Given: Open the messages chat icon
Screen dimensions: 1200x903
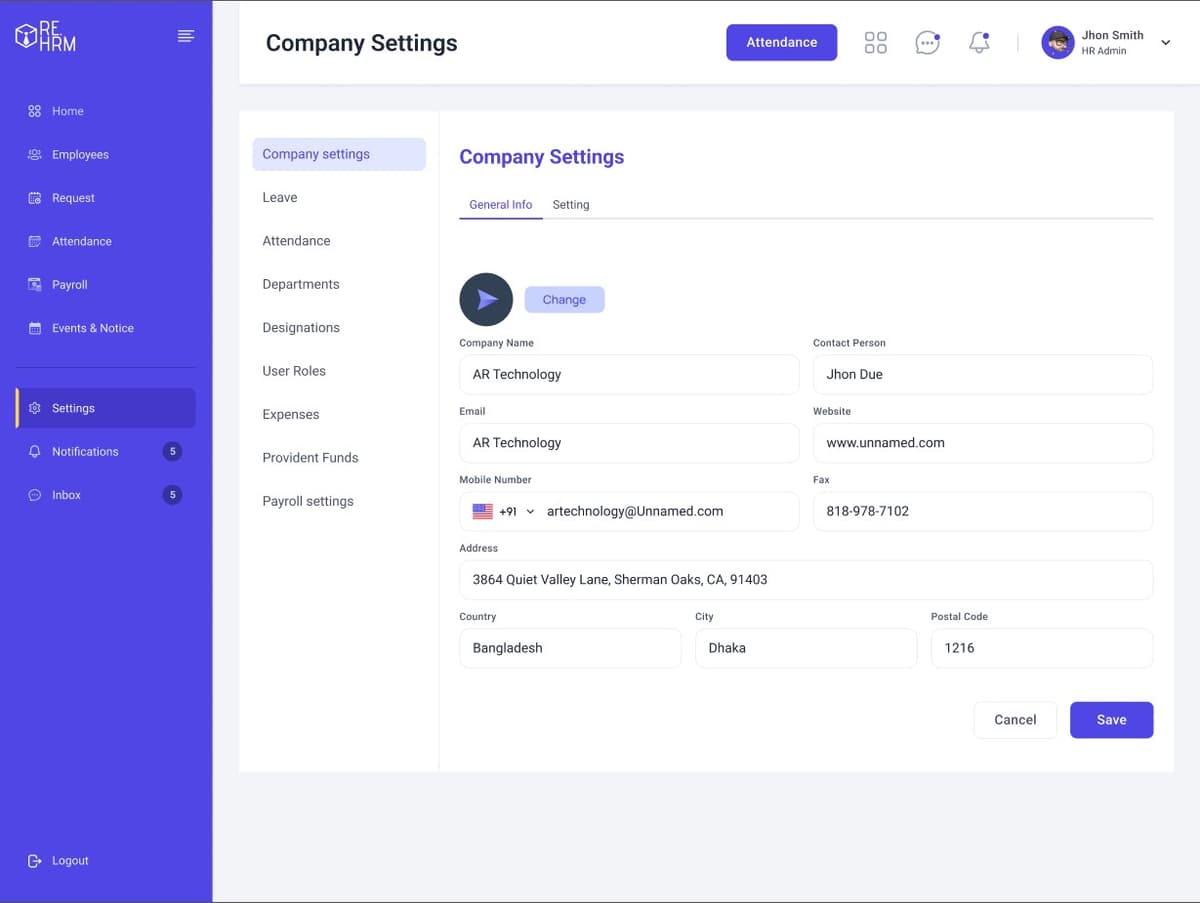Looking at the screenshot, I should [927, 42].
